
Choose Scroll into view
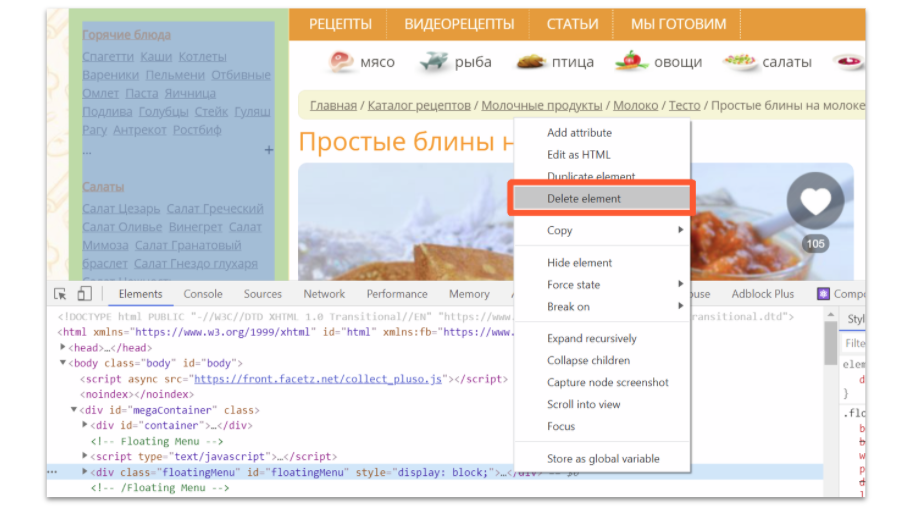[602, 404]
